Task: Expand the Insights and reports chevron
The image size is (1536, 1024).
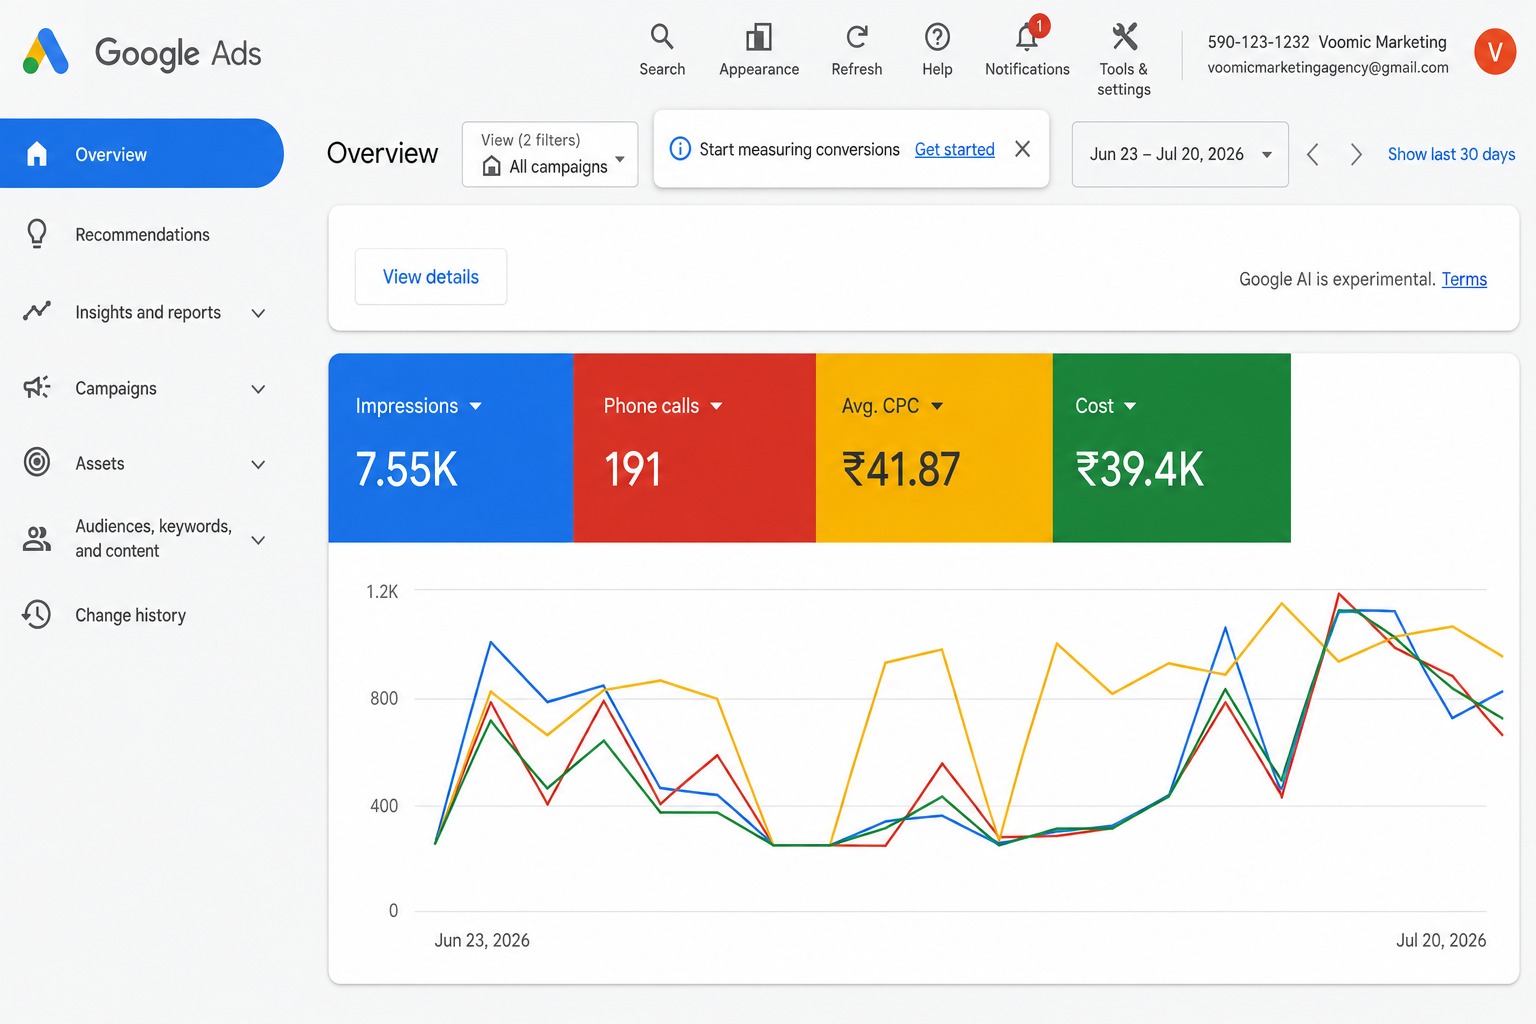Action: [x=258, y=313]
